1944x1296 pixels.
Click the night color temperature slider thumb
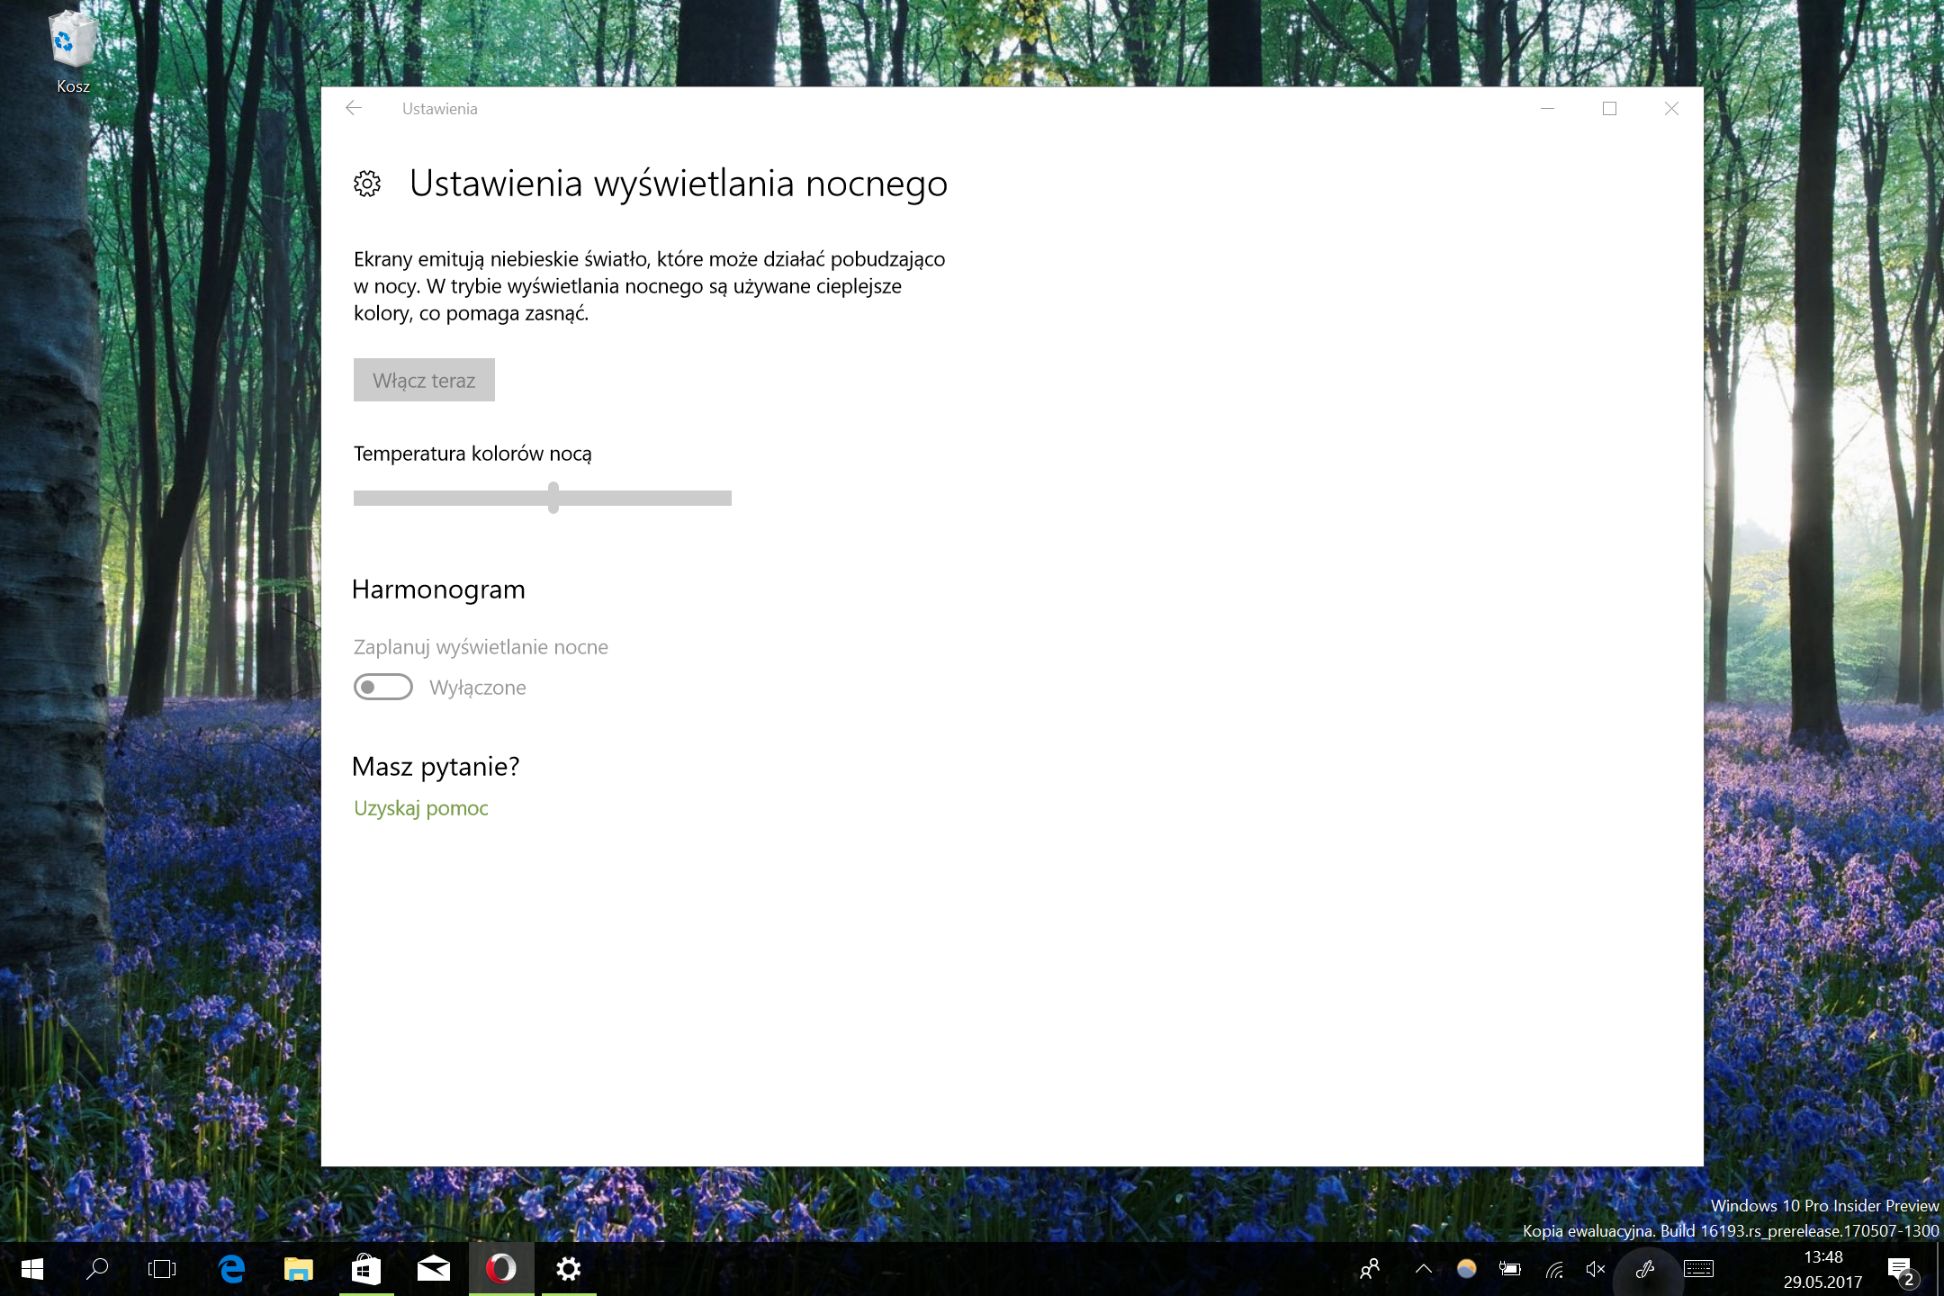pyautogui.click(x=553, y=497)
